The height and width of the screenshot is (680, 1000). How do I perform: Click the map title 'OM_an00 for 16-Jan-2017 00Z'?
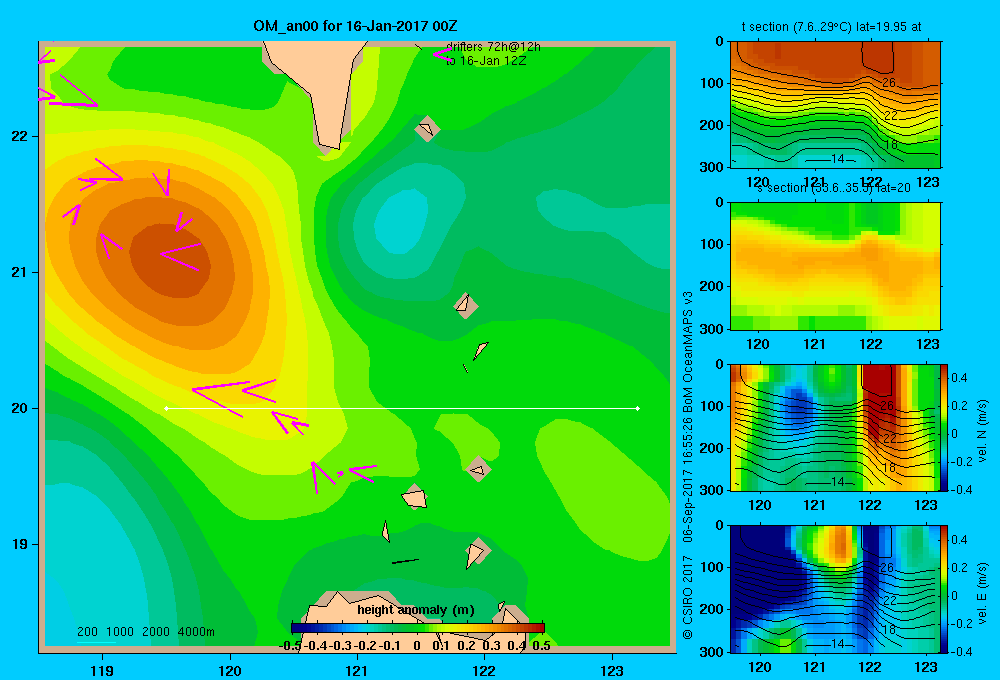click(x=355, y=26)
